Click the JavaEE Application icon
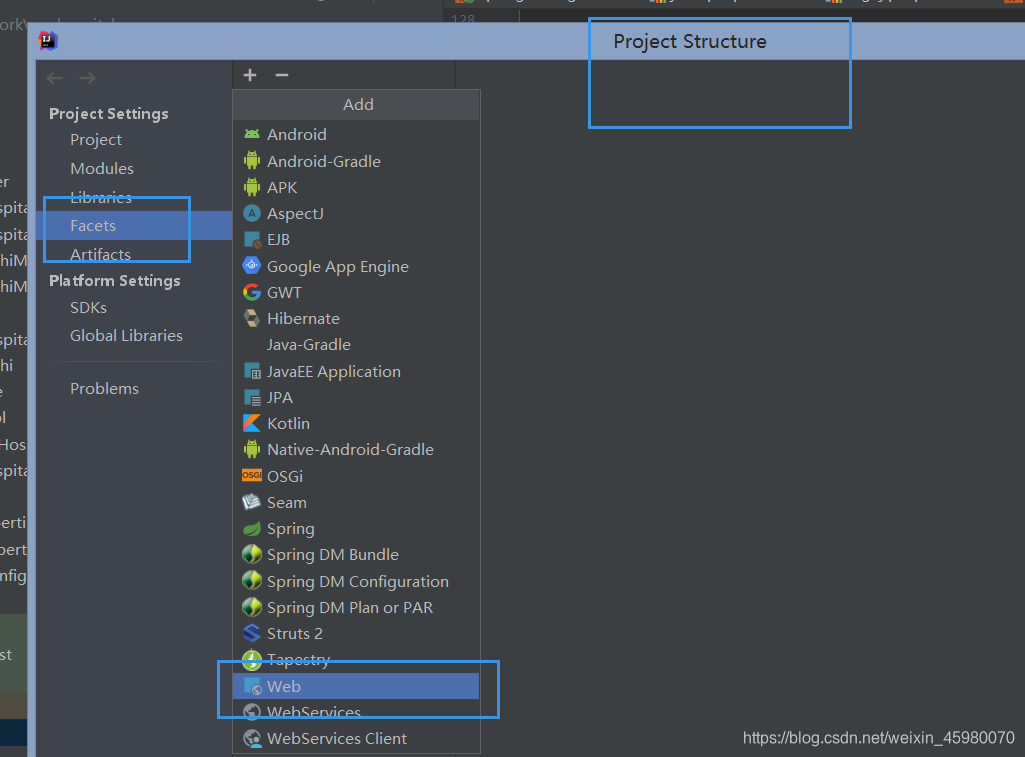Screen dimensions: 1025x757 252,371
